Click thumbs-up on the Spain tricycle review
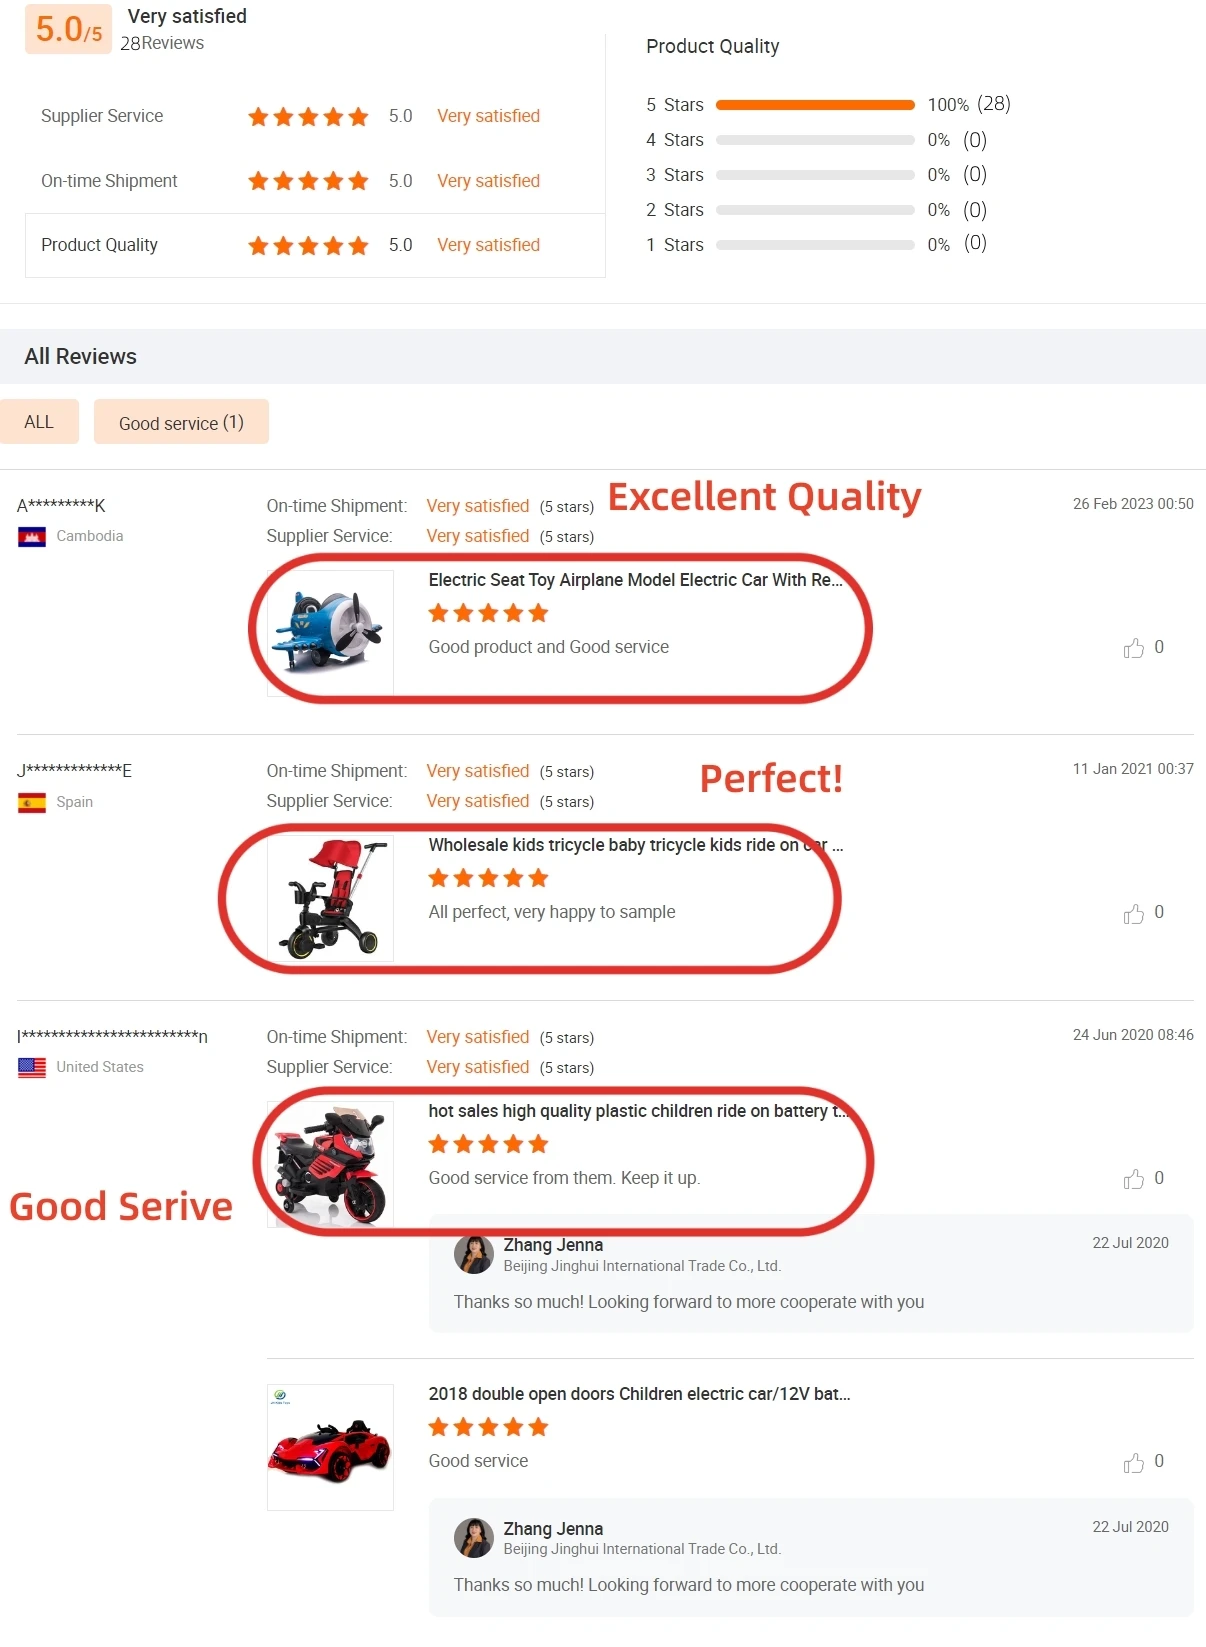 tap(1133, 913)
